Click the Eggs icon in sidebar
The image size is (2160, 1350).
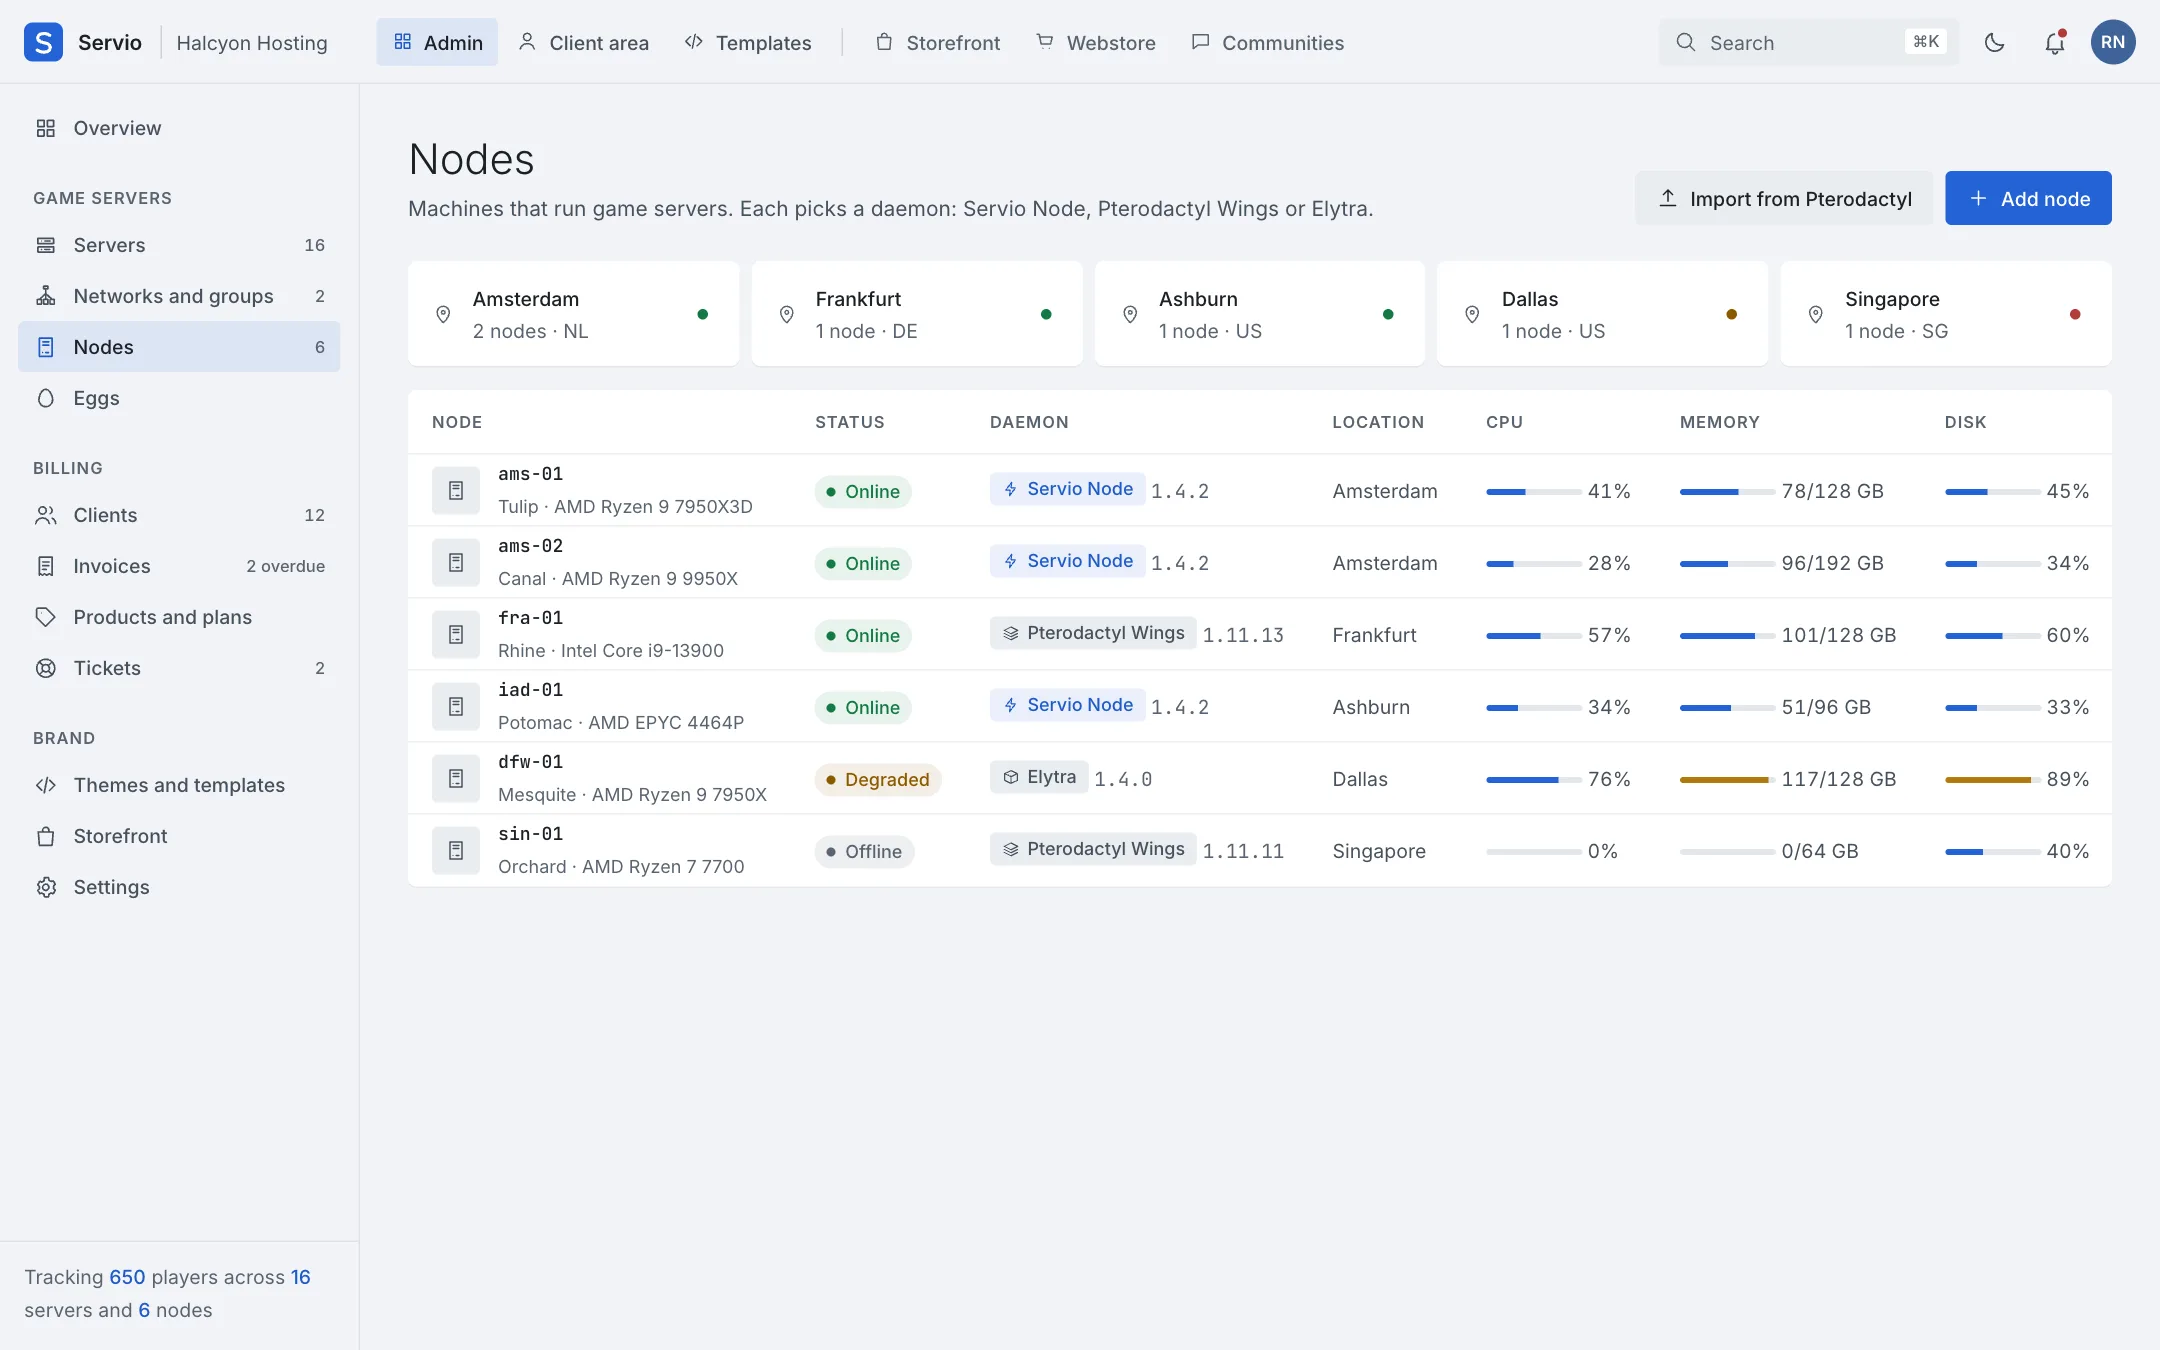tap(46, 398)
